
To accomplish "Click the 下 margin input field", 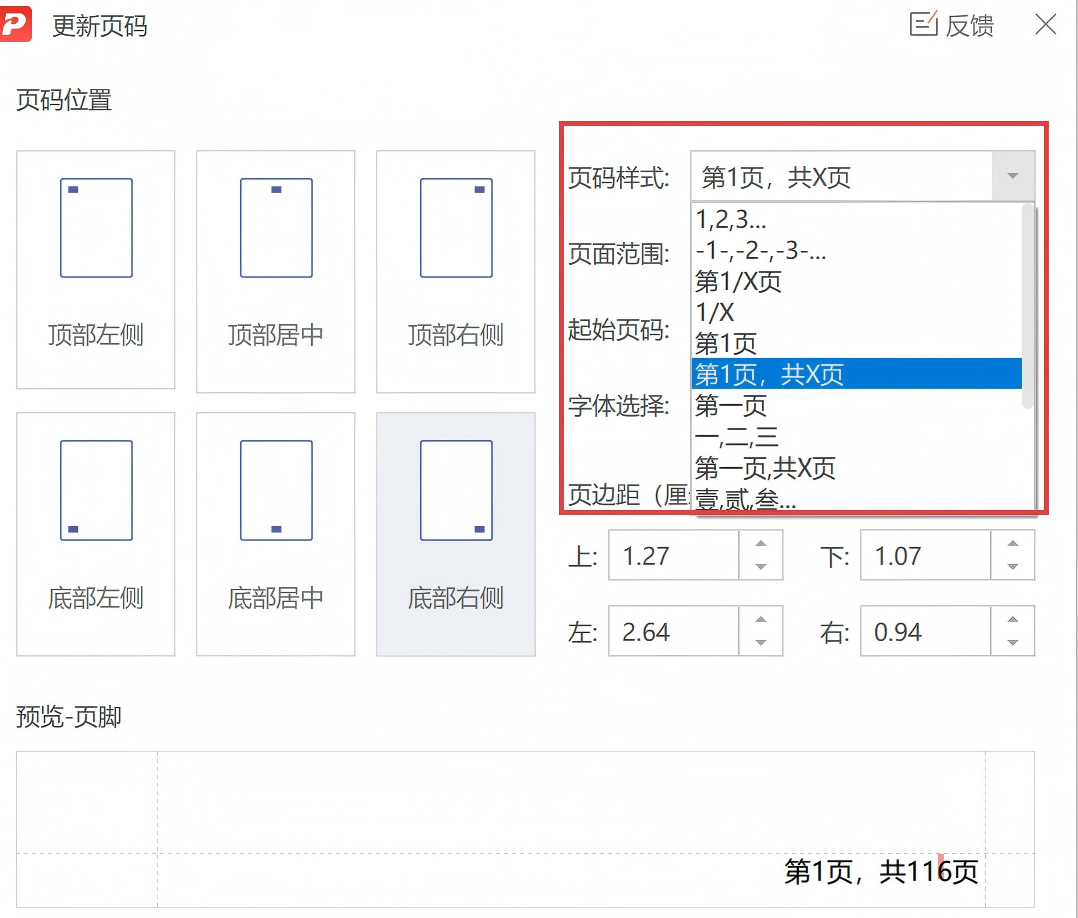I will (x=925, y=556).
